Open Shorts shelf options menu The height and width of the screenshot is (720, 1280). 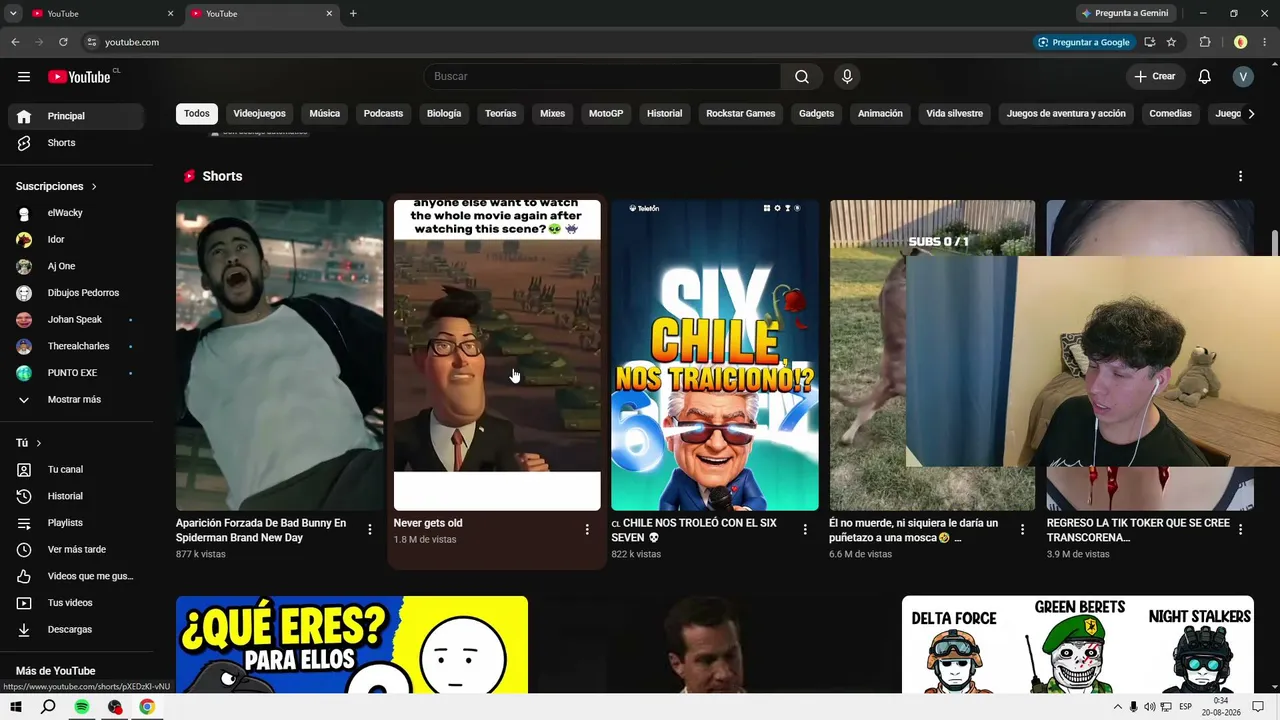pos(1240,176)
